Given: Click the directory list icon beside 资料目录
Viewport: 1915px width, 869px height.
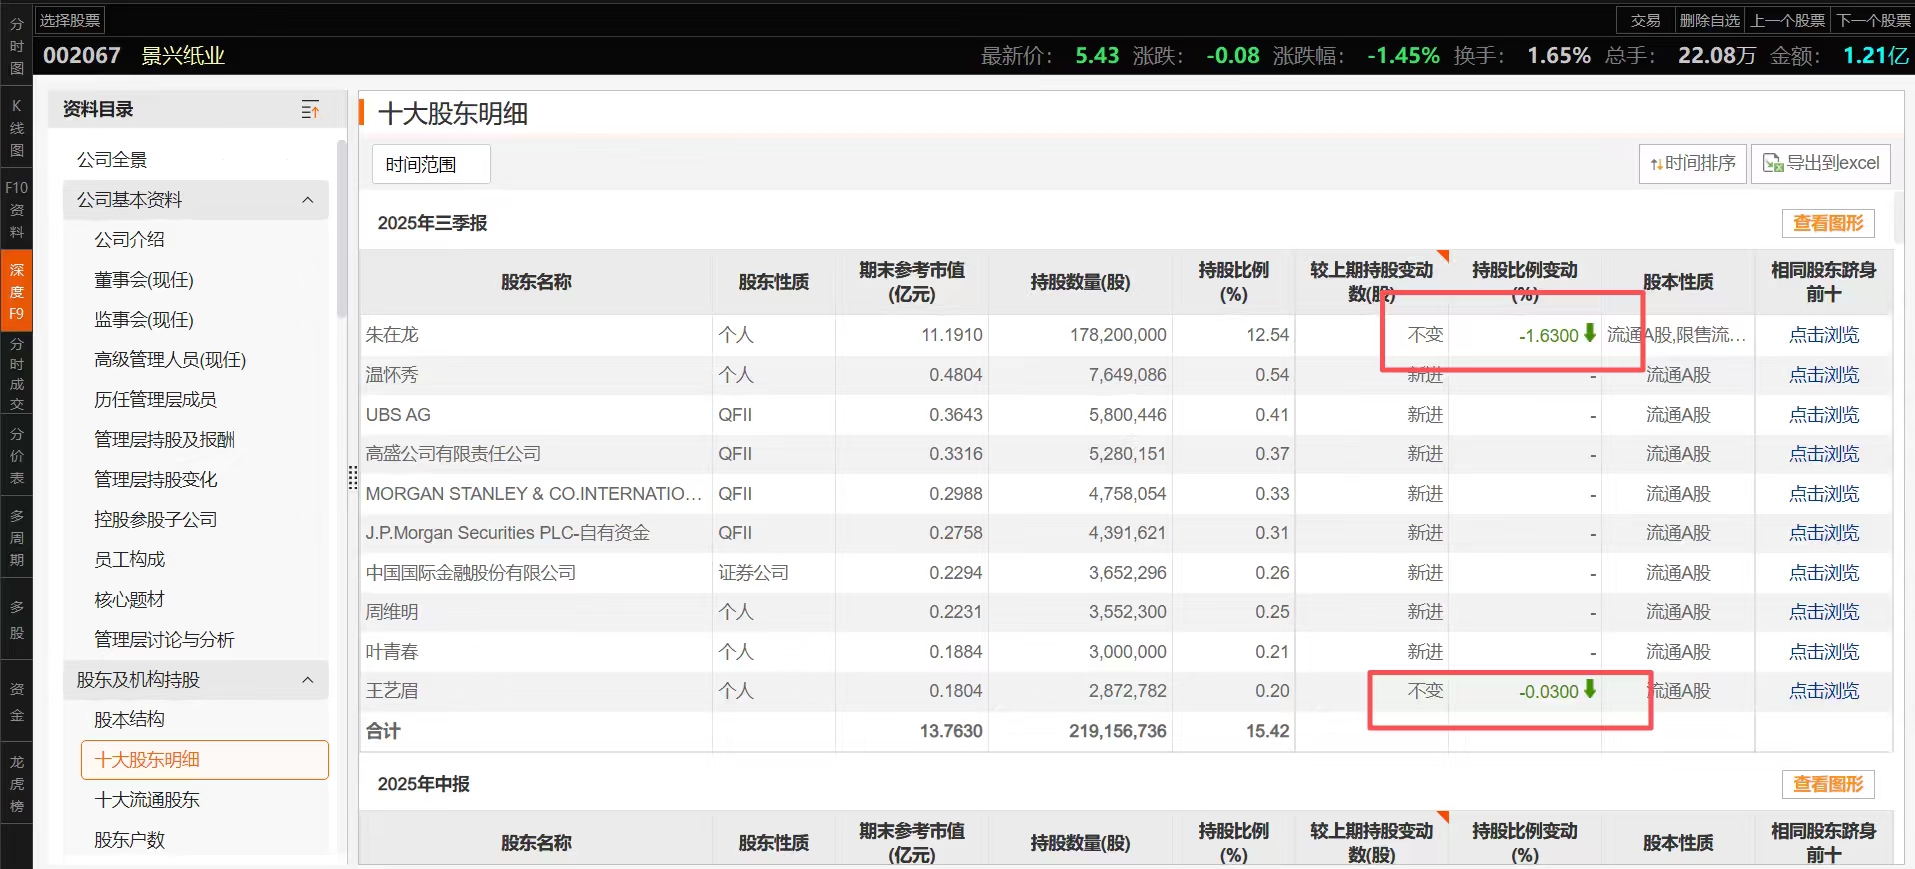Looking at the screenshot, I should tap(310, 110).
